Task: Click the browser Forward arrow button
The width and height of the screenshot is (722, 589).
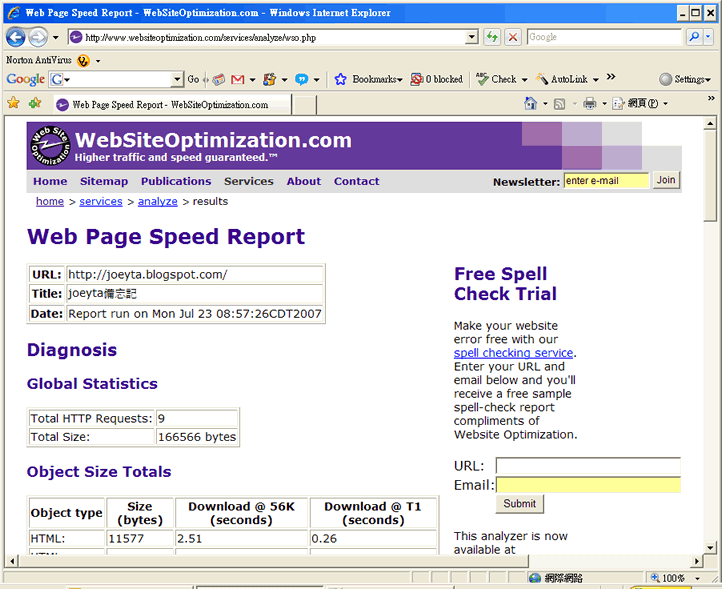Action: coord(38,37)
